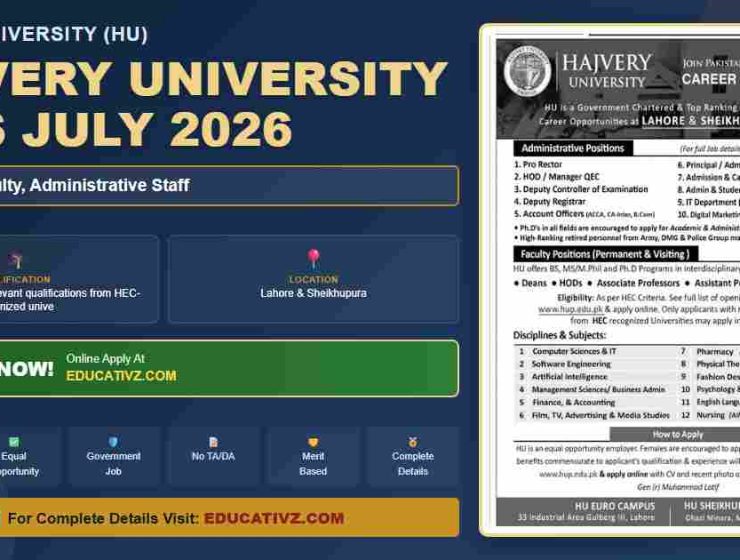Click the graduation cap qualification icon
Viewport: 740px width, 560px height.
16,260
